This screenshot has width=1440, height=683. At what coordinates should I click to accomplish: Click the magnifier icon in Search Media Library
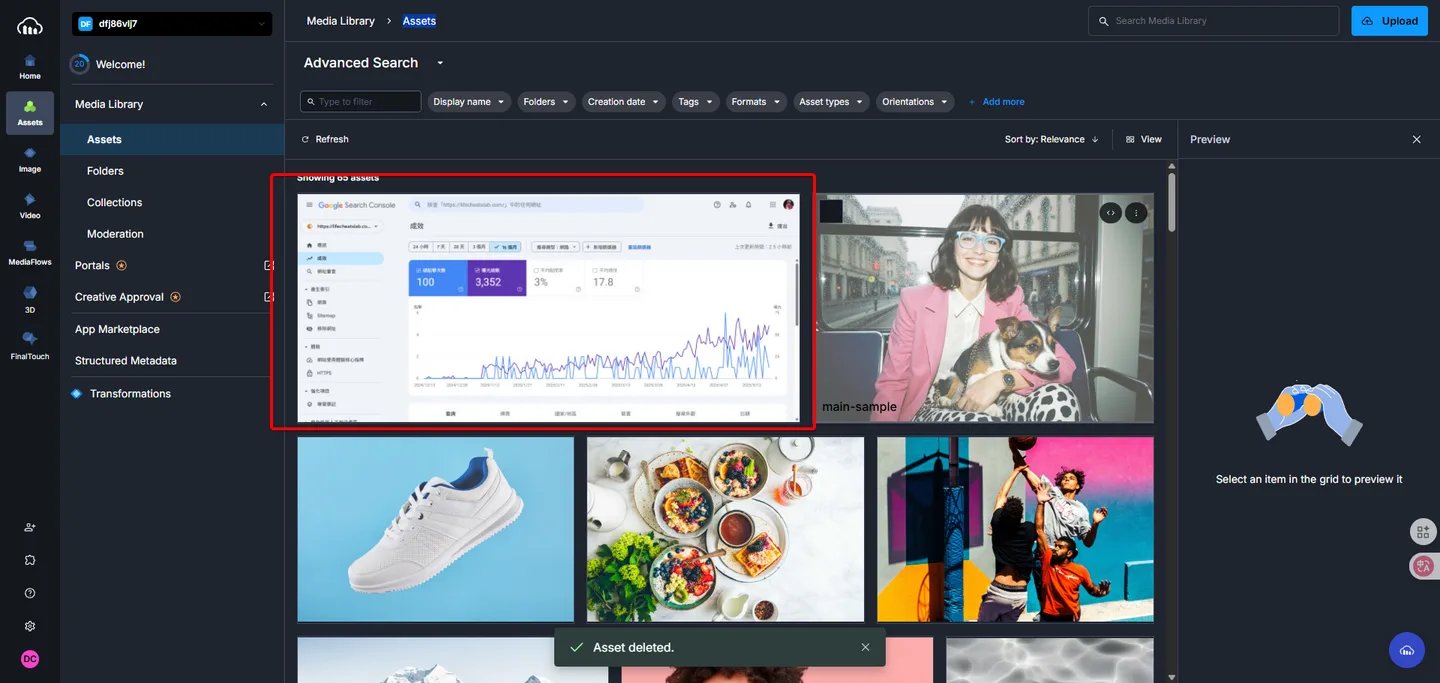1104,21
